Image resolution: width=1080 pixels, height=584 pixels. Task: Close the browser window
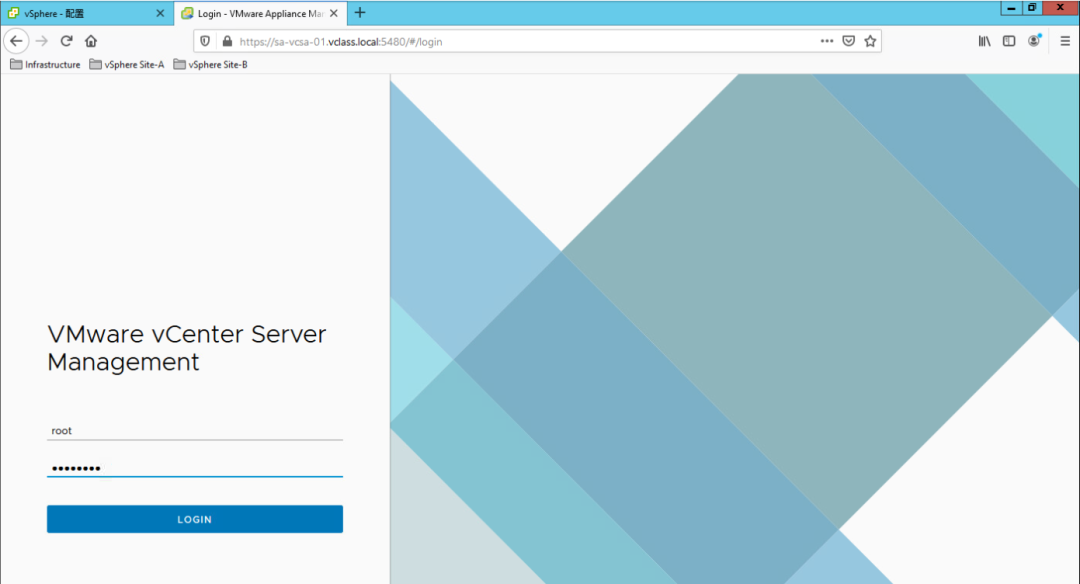click(x=1061, y=8)
